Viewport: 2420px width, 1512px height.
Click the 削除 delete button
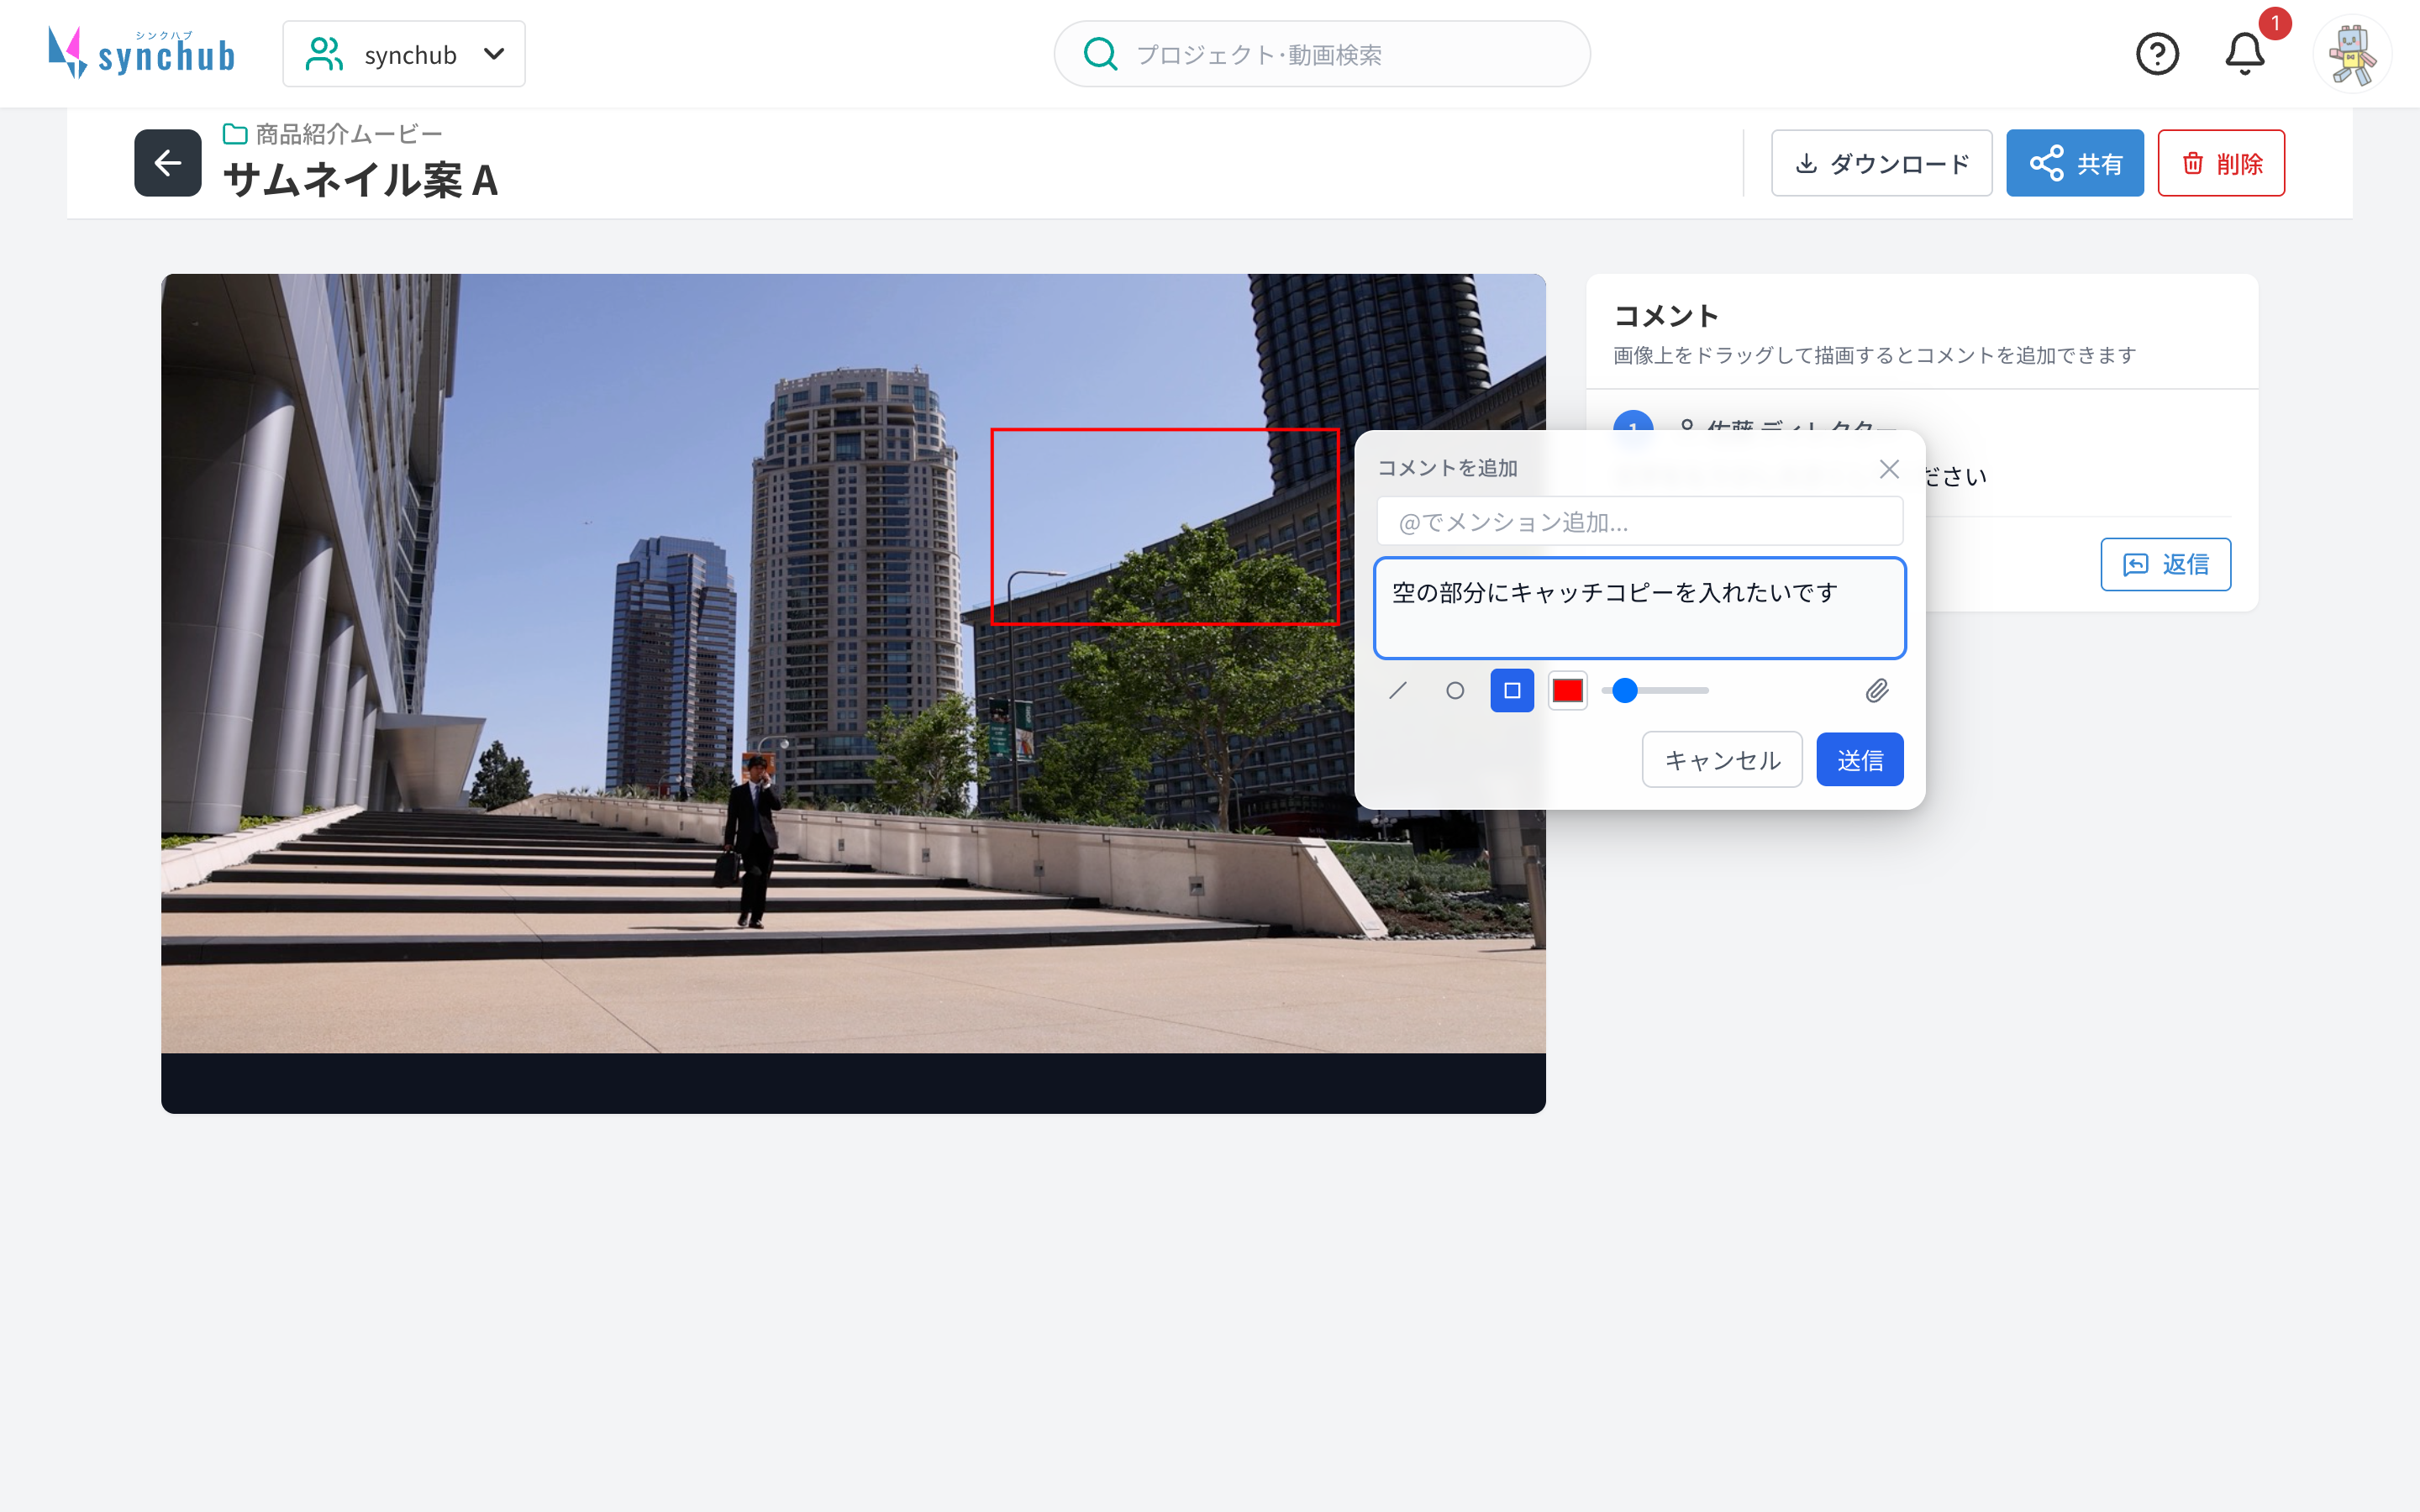coord(2221,163)
